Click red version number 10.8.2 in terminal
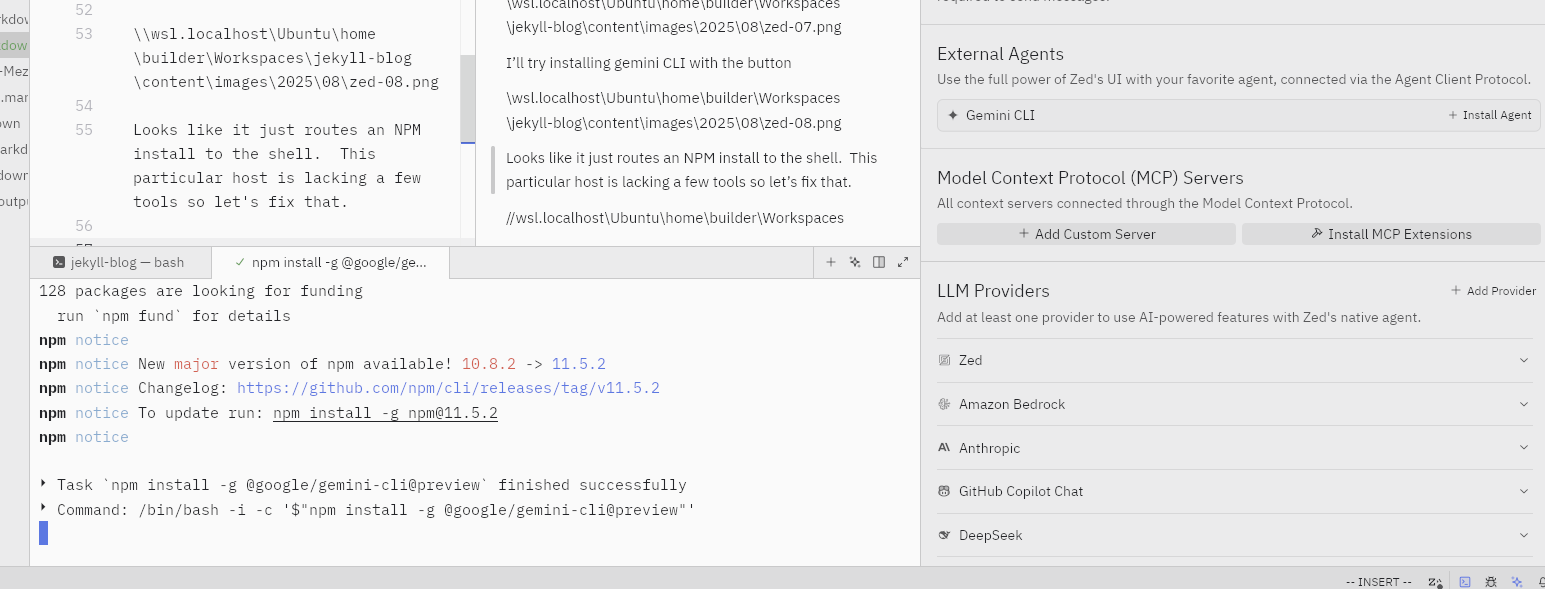The height and width of the screenshot is (589, 1545). pyautogui.click(x=489, y=364)
